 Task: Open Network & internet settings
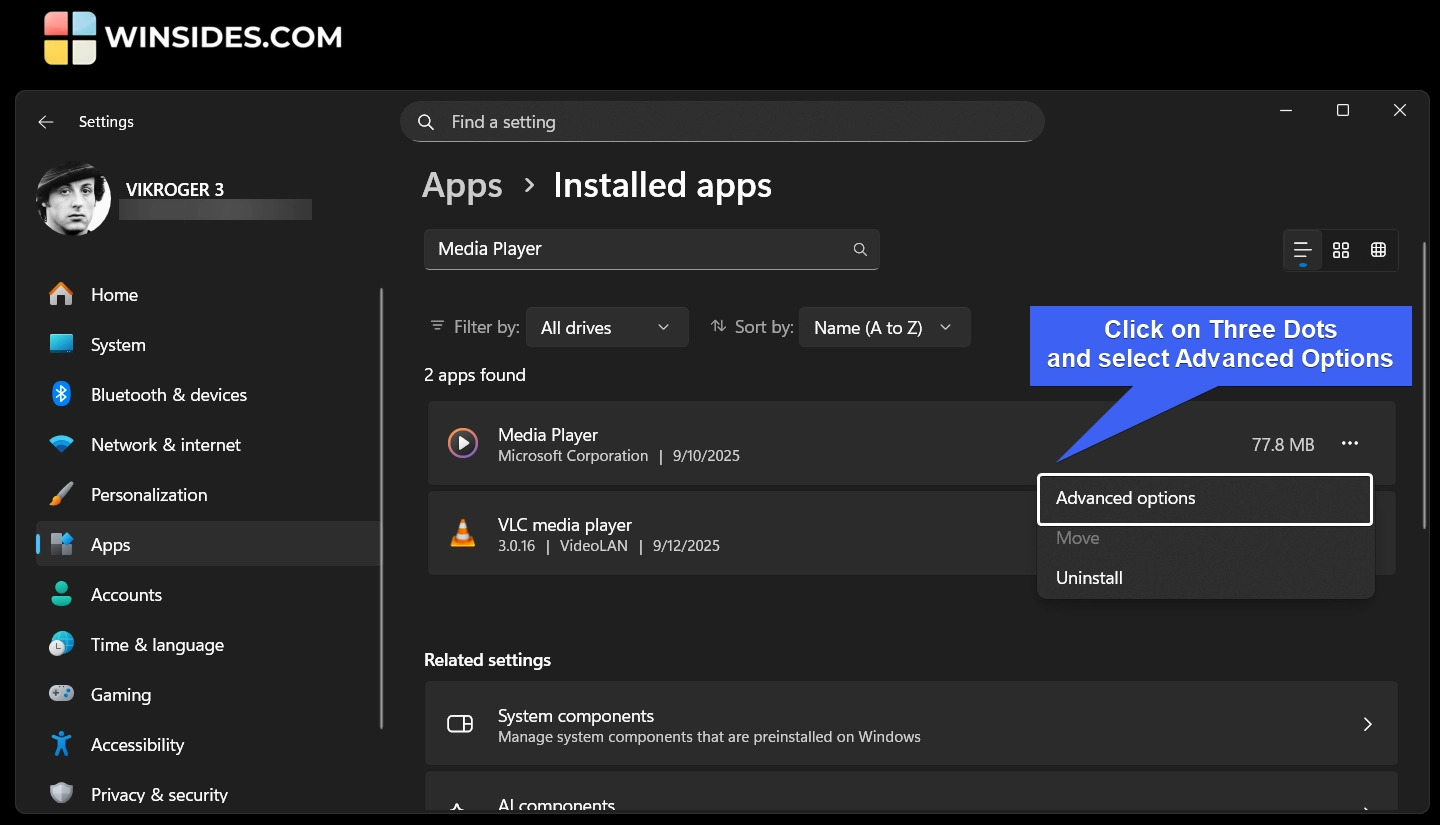coord(165,445)
